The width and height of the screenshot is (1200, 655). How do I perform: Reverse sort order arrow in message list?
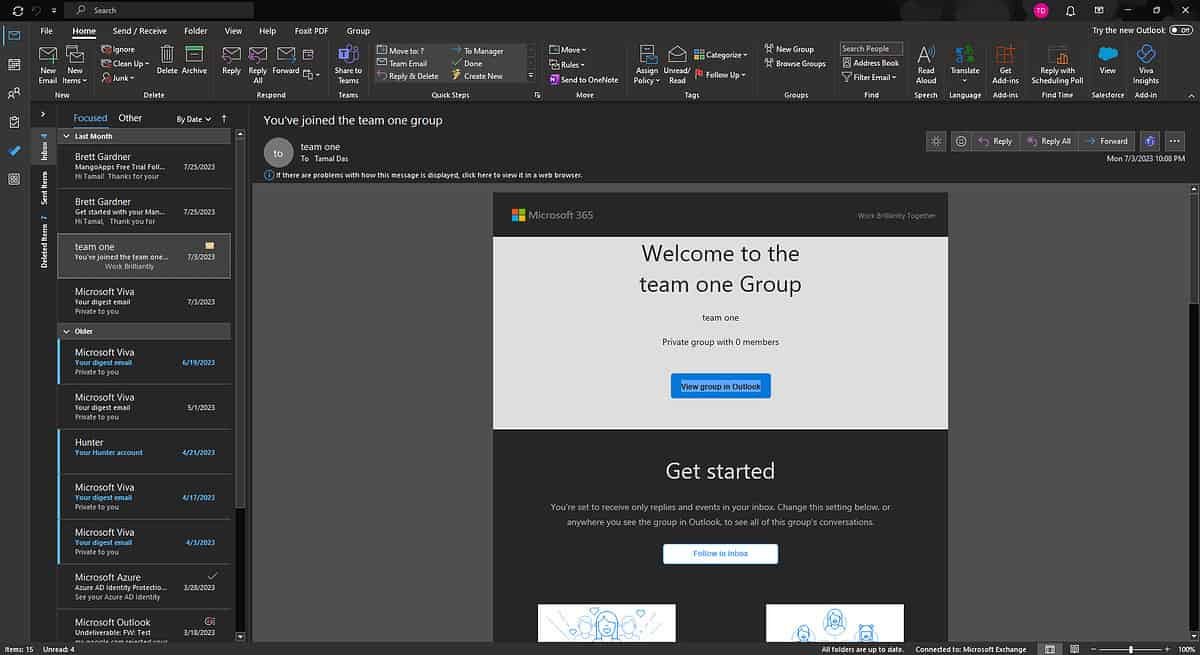[224, 118]
